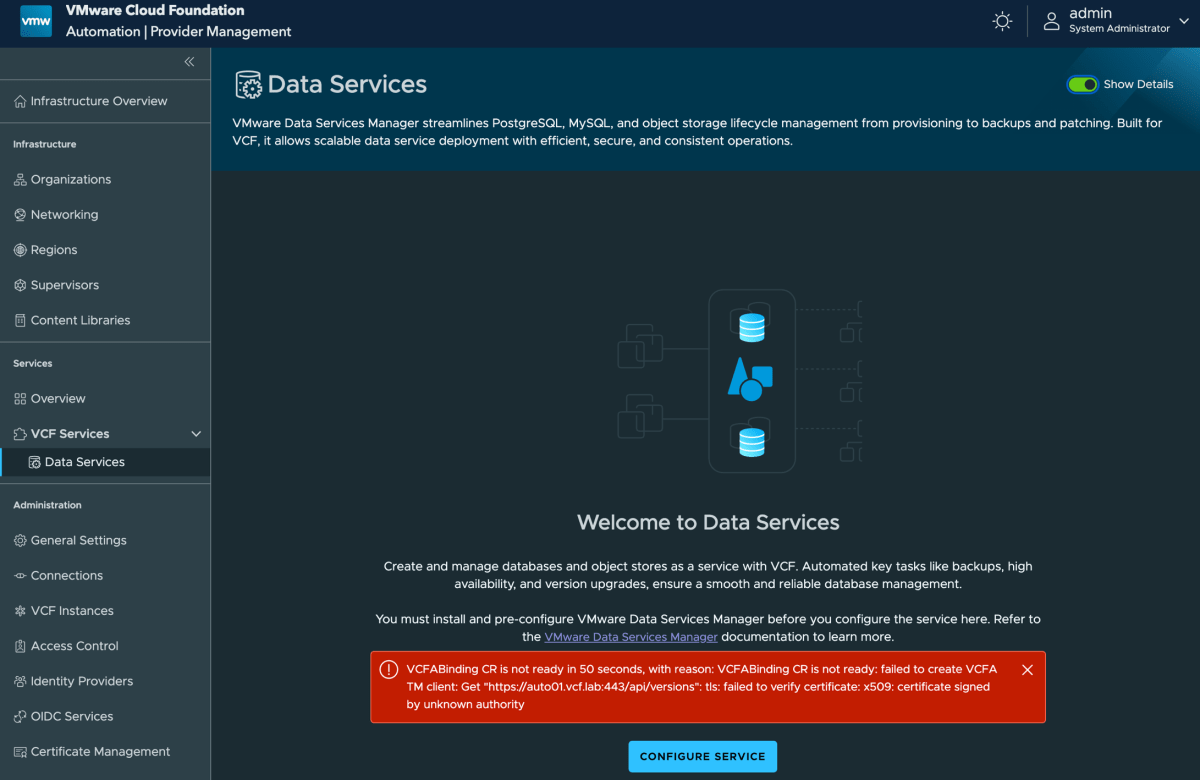Image resolution: width=1200 pixels, height=780 pixels.
Task: Select the Identity Providers icon
Action: 22,681
